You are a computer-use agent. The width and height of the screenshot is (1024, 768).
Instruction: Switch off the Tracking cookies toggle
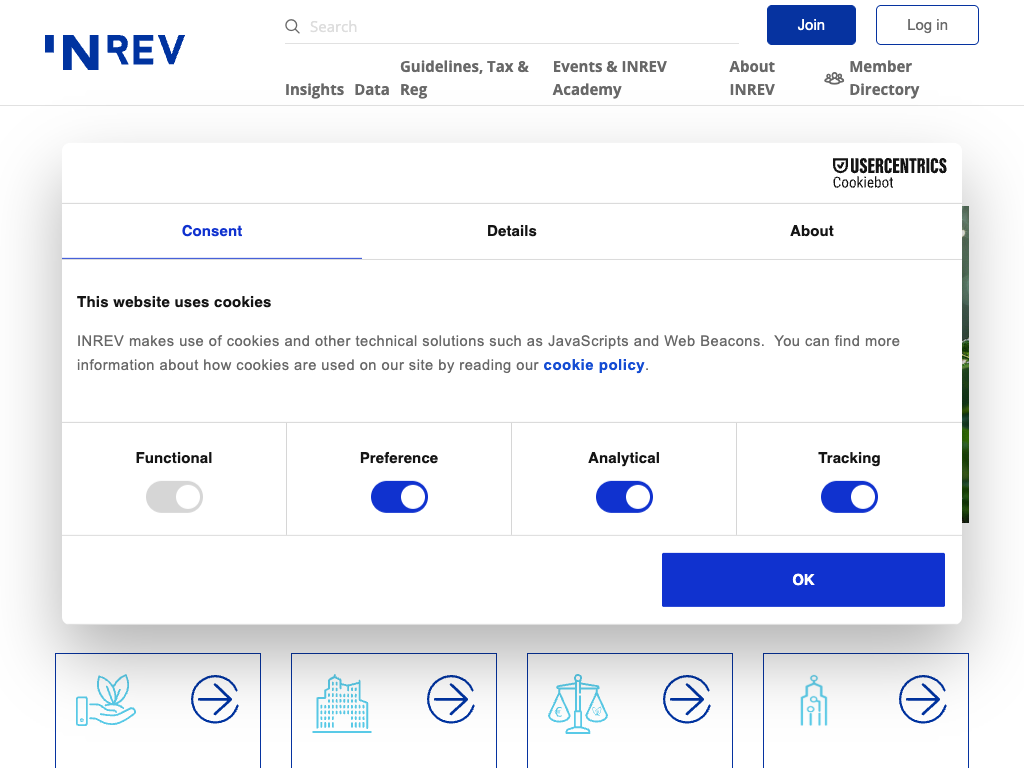point(849,497)
